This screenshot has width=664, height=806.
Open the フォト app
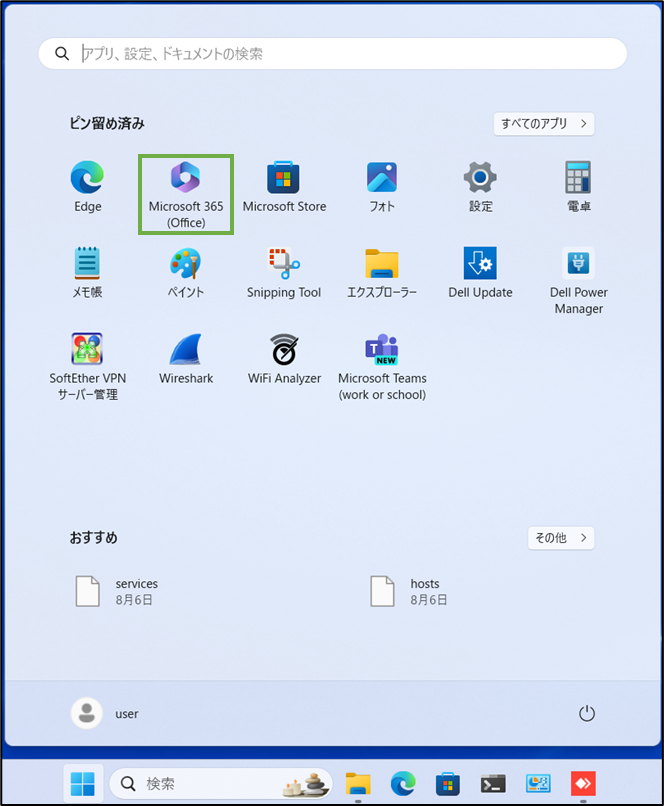tap(382, 187)
